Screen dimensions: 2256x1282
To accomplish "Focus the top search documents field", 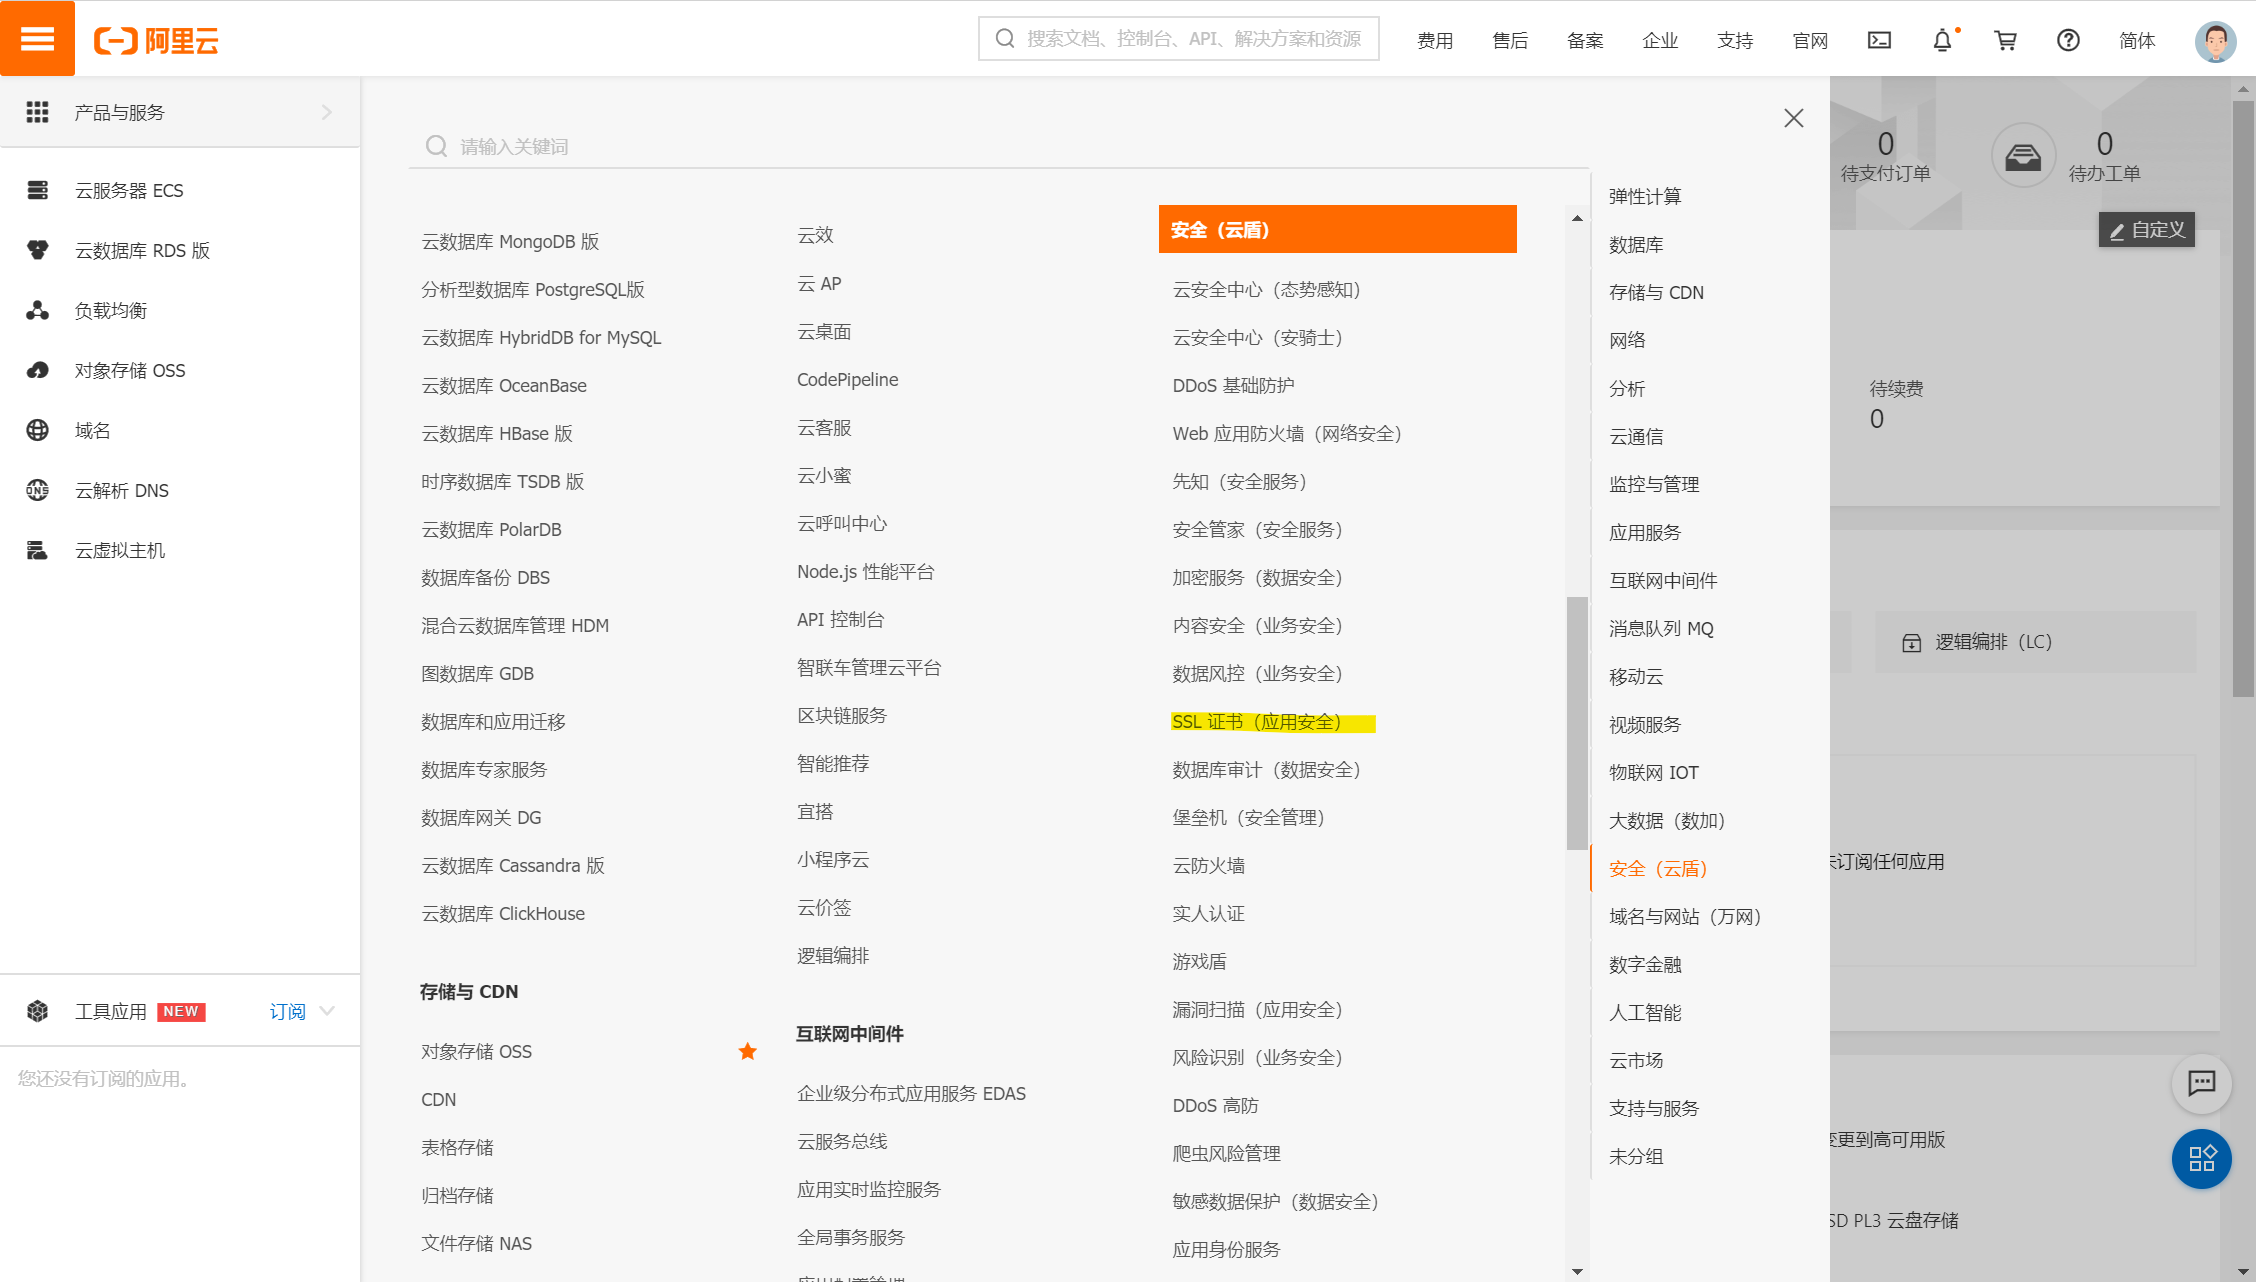I will pyautogui.click(x=1178, y=38).
